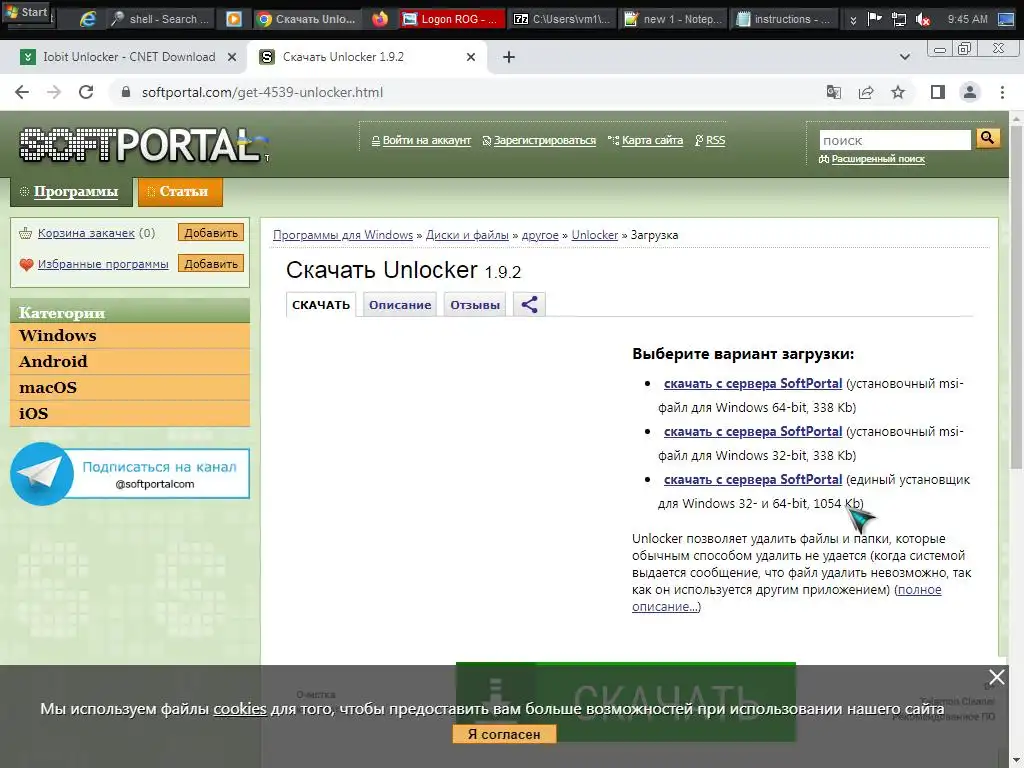This screenshot has width=1024, height=768.
Task: Open the RSS link
Action: (x=715, y=140)
